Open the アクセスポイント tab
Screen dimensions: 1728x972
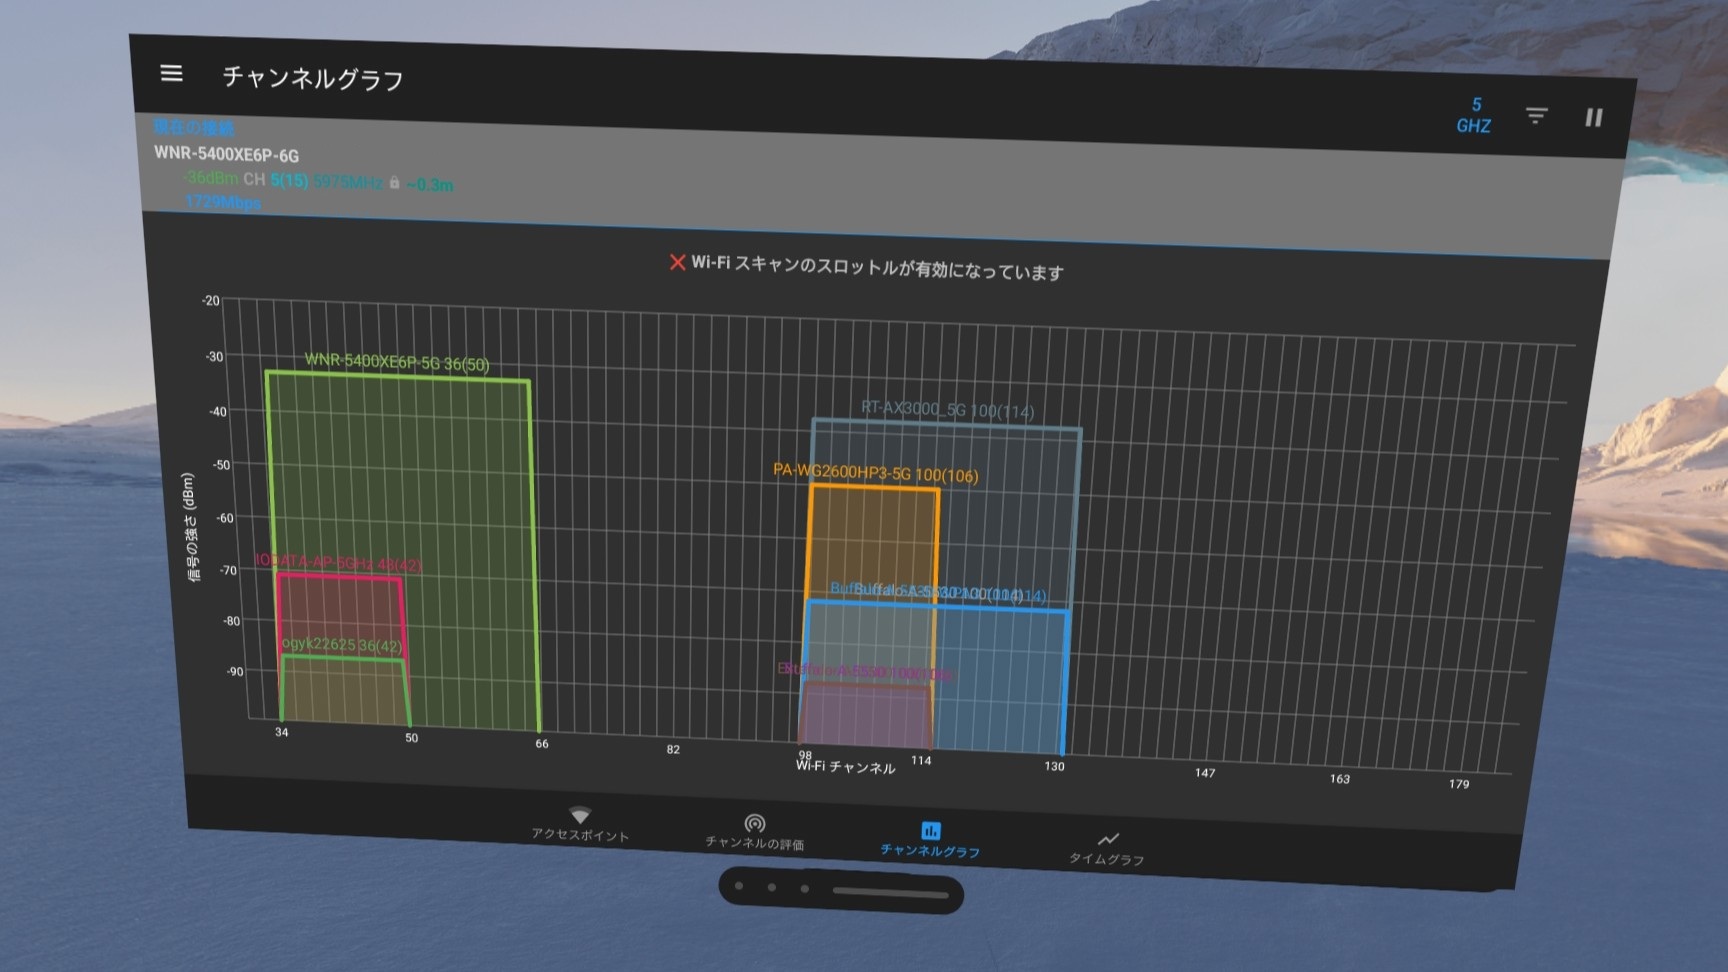[580, 824]
